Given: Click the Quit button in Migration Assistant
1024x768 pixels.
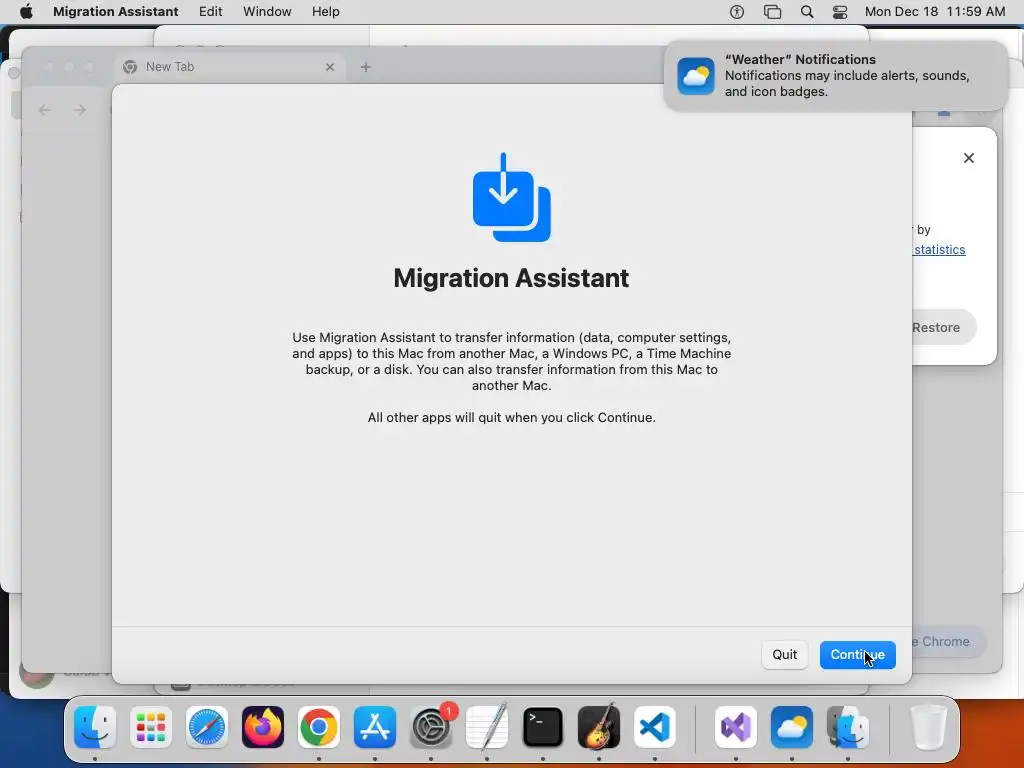Looking at the screenshot, I should (784, 654).
